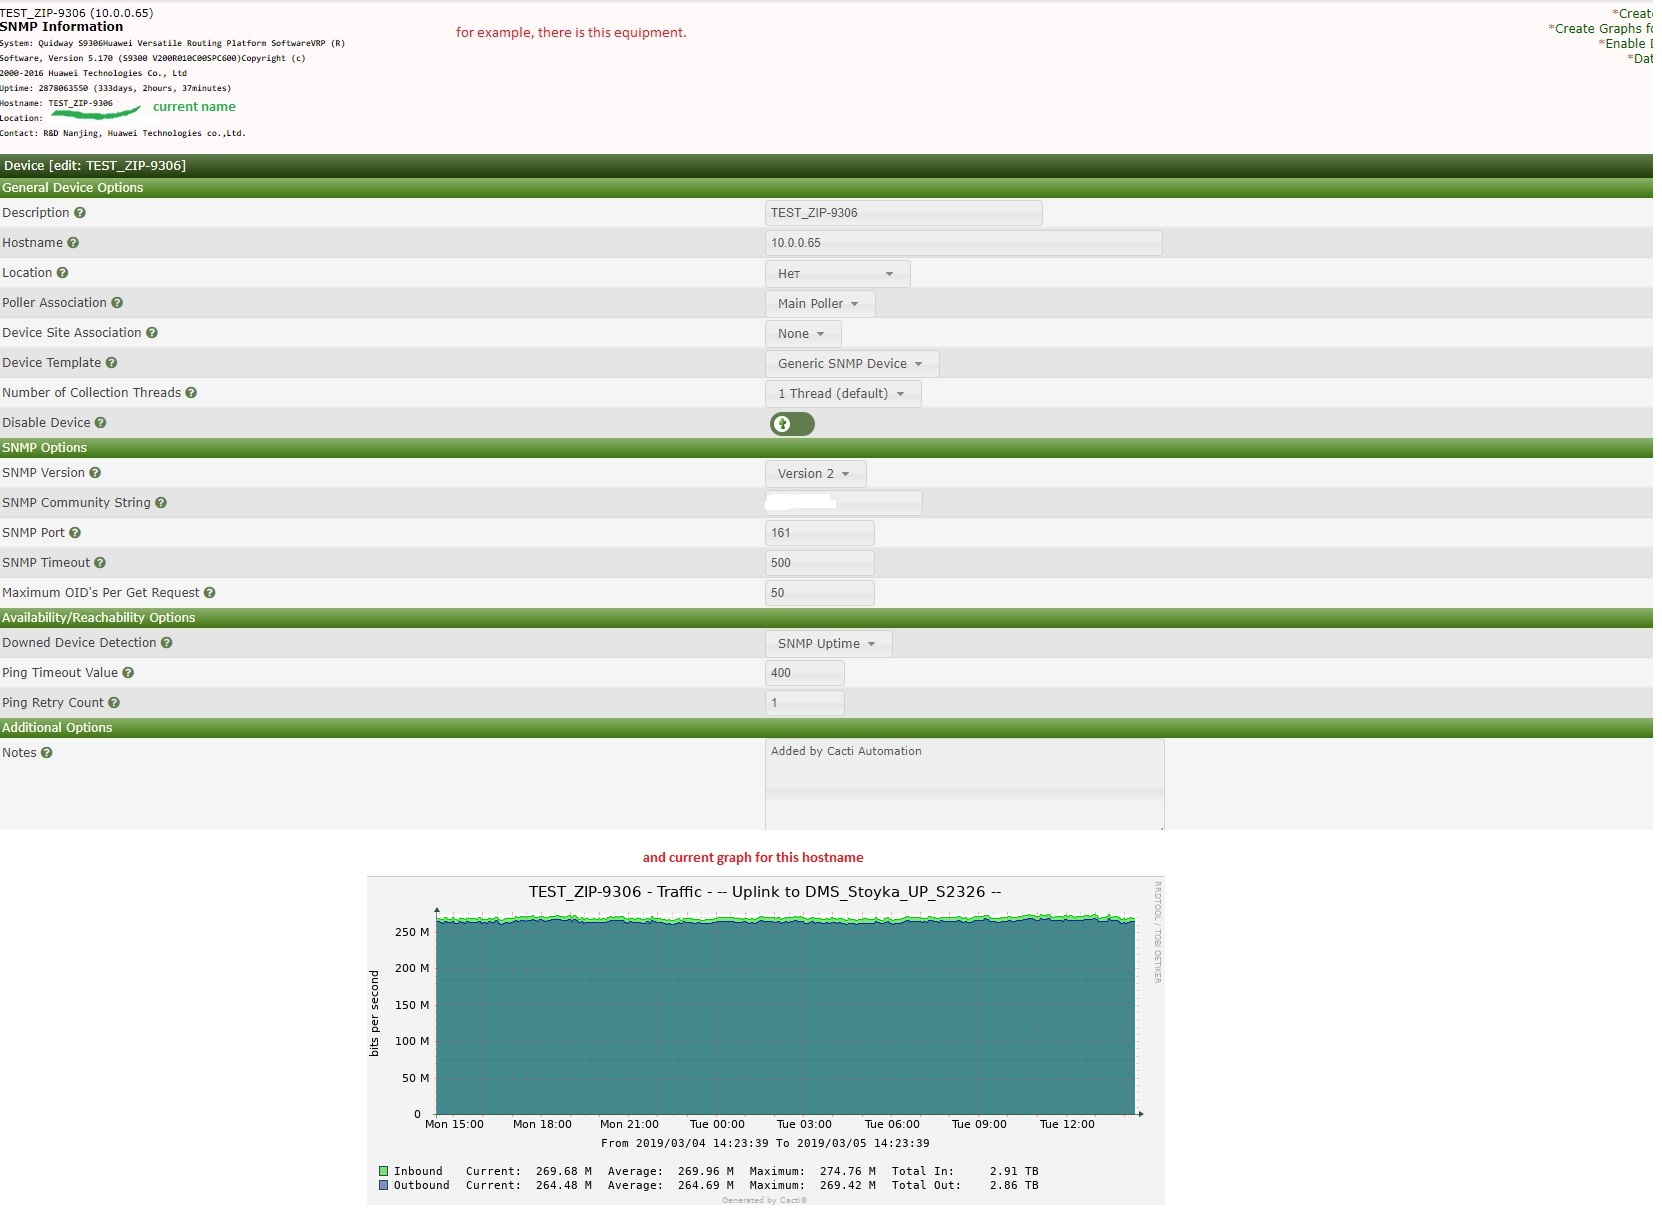This screenshot has width=1662, height=1228.
Task: Click the help icon for SNMP Community String
Action: click(162, 503)
